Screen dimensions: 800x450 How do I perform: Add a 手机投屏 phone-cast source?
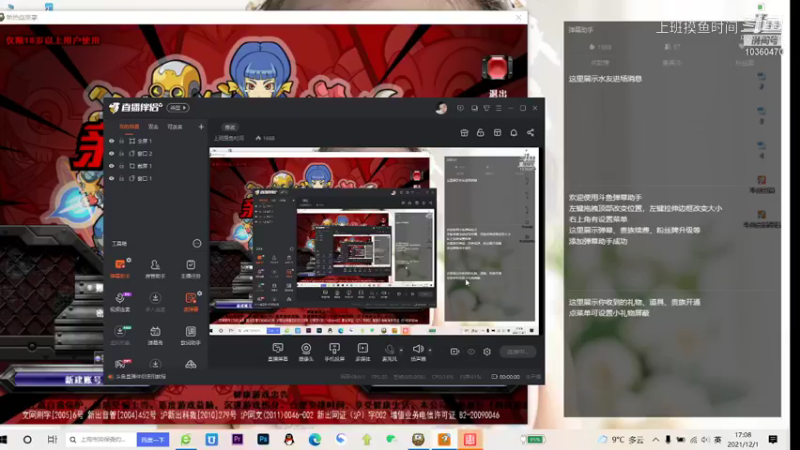334,352
